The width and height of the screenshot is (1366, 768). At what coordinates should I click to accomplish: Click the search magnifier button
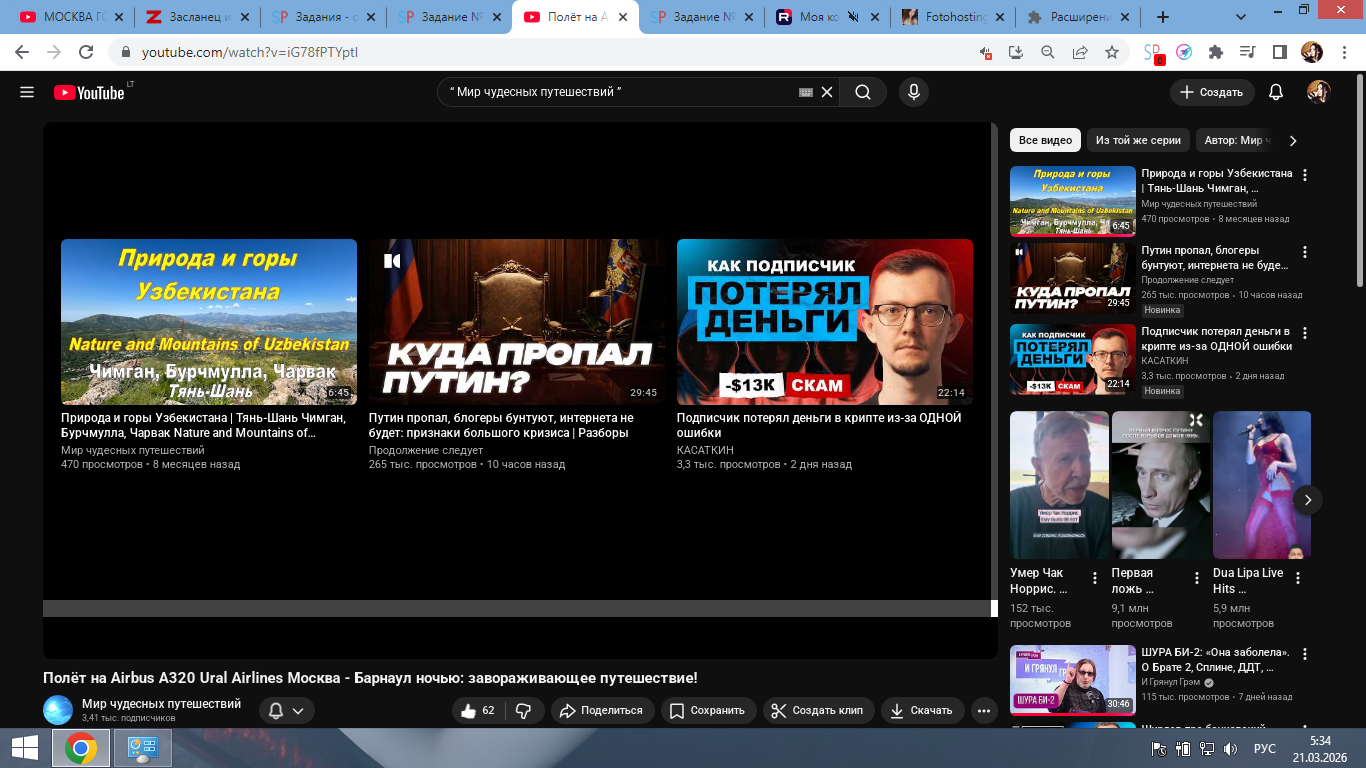862,92
